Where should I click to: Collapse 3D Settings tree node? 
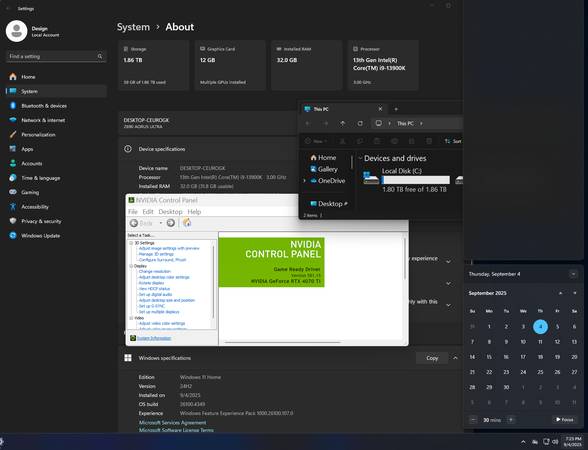point(131,243)
